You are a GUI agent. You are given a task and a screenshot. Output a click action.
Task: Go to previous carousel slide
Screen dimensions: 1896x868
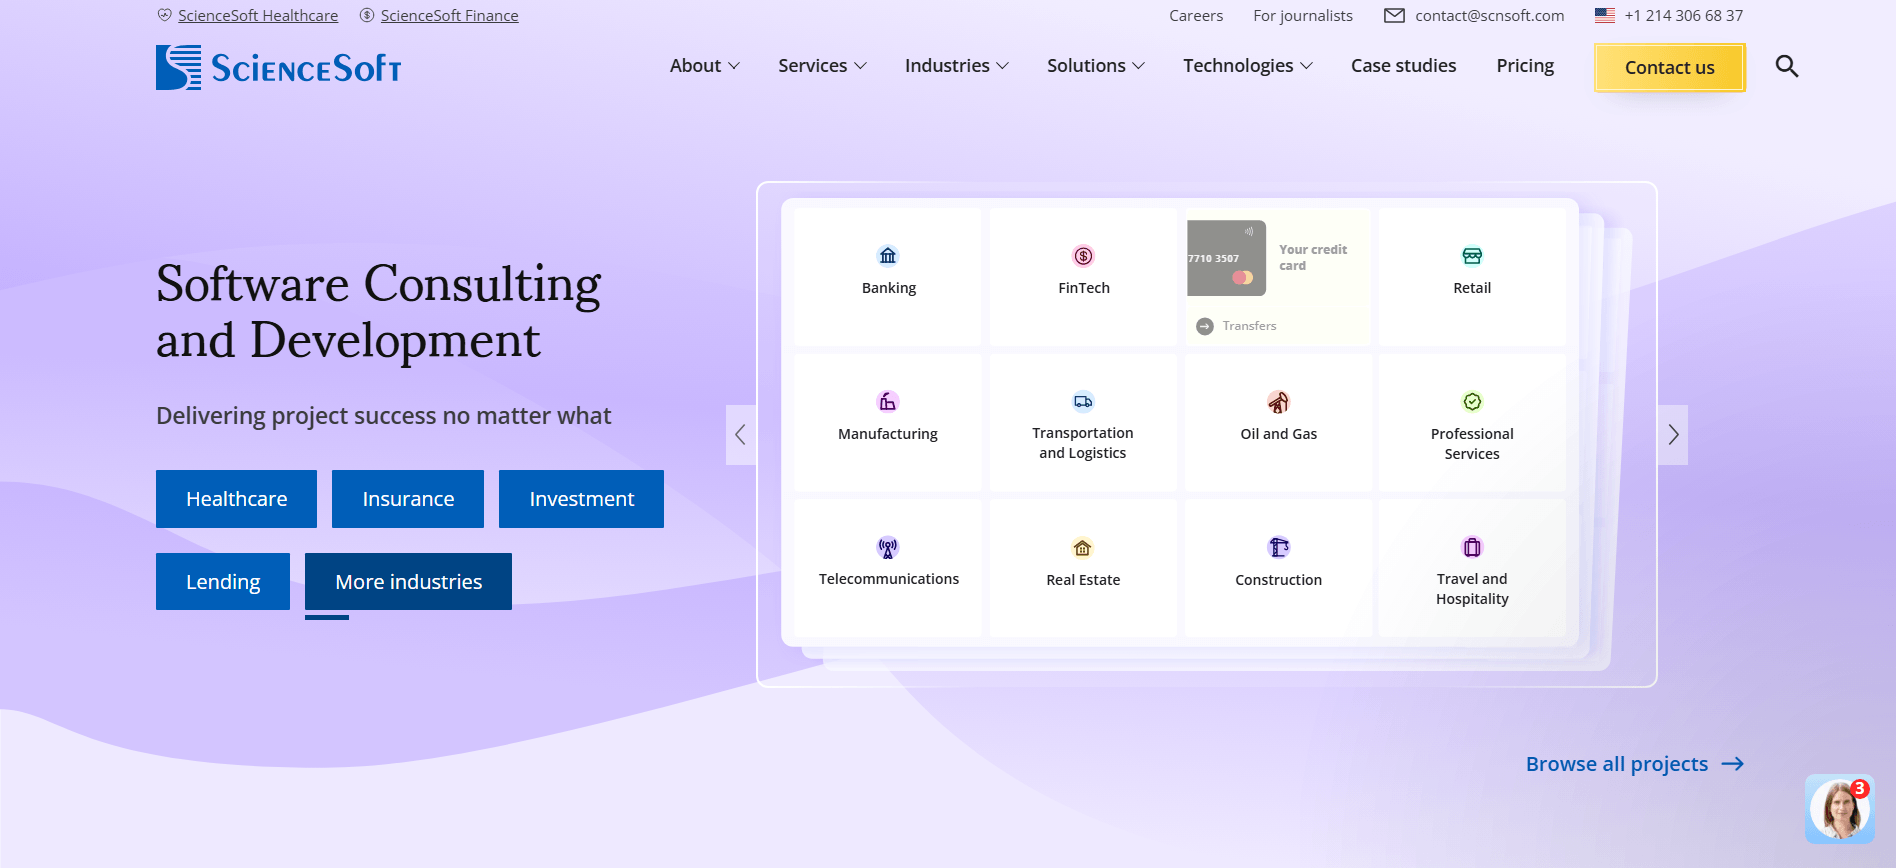tap(741, 435)
